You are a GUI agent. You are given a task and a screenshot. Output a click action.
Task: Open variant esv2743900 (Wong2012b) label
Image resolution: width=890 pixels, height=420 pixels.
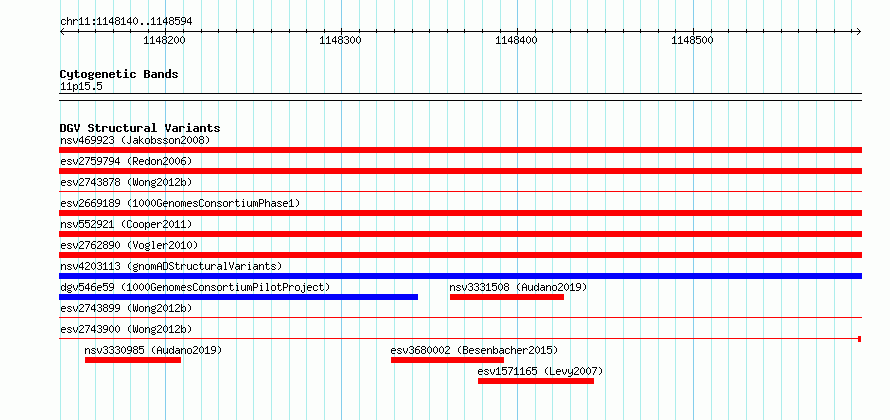click(x=126, y=329)
